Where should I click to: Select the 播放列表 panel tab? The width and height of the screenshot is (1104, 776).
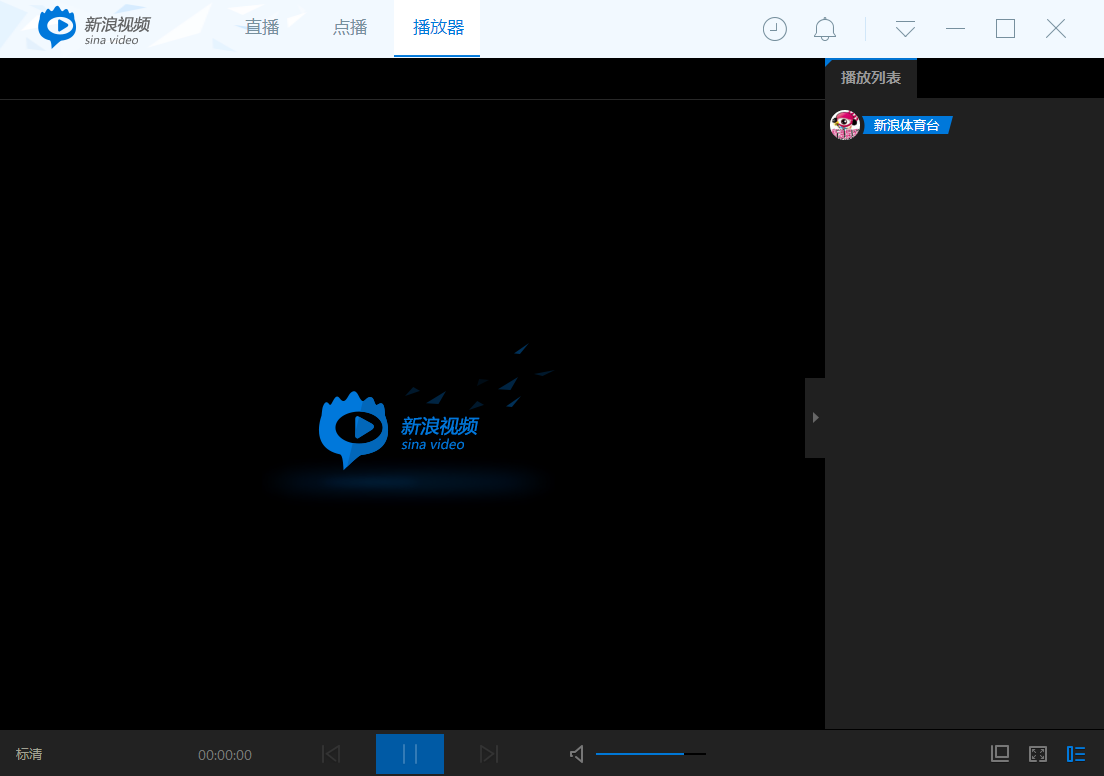tap(871, 78)
